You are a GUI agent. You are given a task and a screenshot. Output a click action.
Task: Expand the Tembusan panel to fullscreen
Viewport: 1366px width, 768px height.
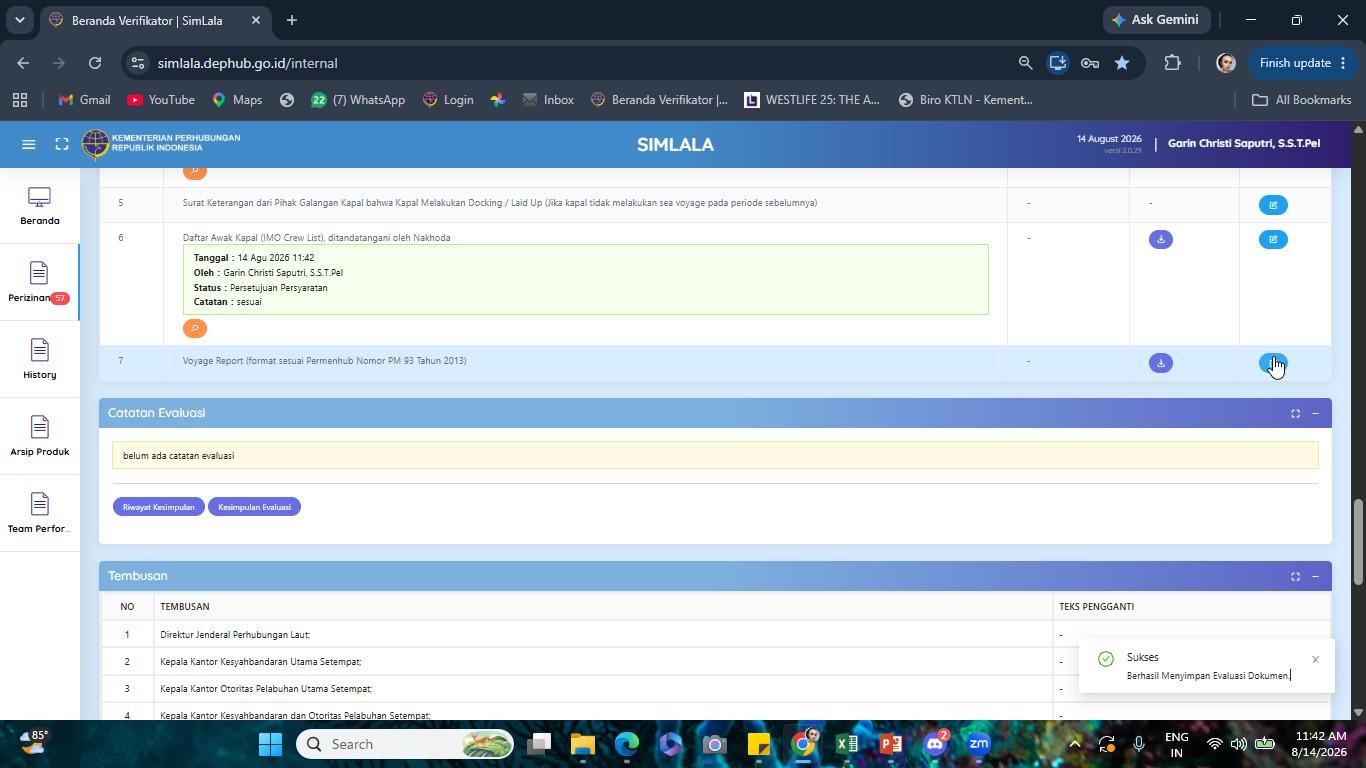pyautogui.click(x=1295, y=576)
